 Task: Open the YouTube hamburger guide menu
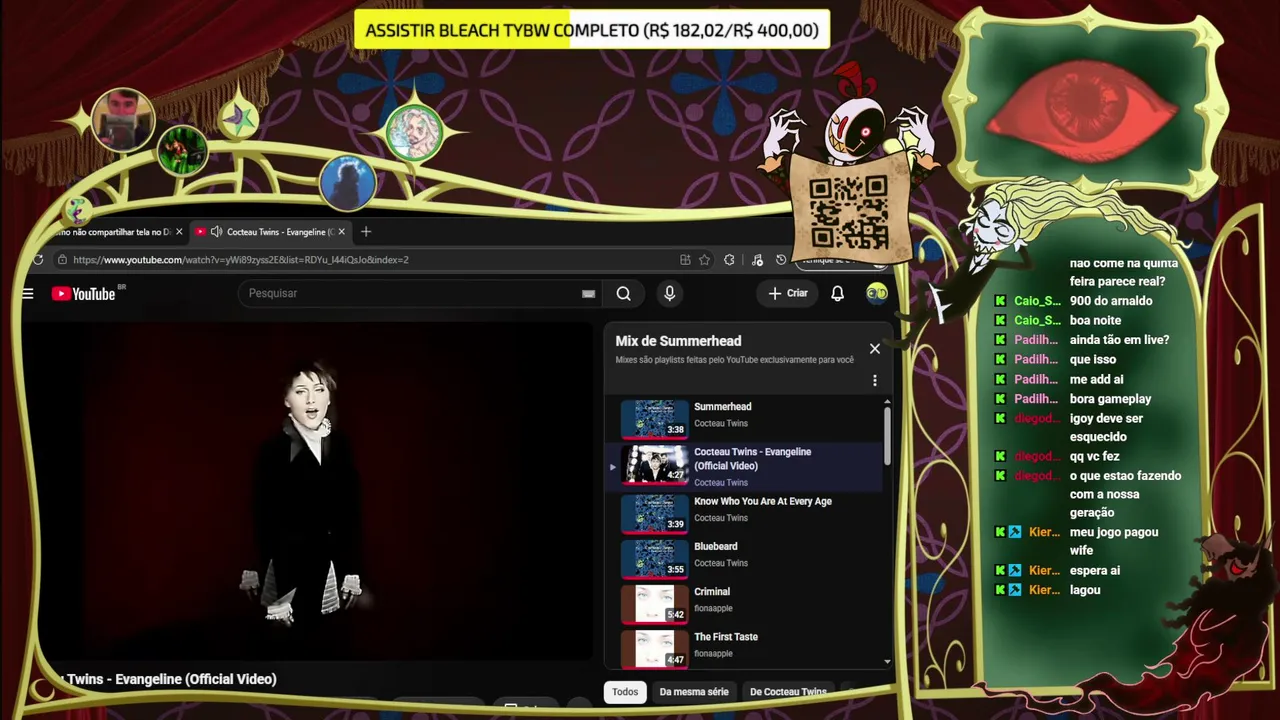point(28,293)
